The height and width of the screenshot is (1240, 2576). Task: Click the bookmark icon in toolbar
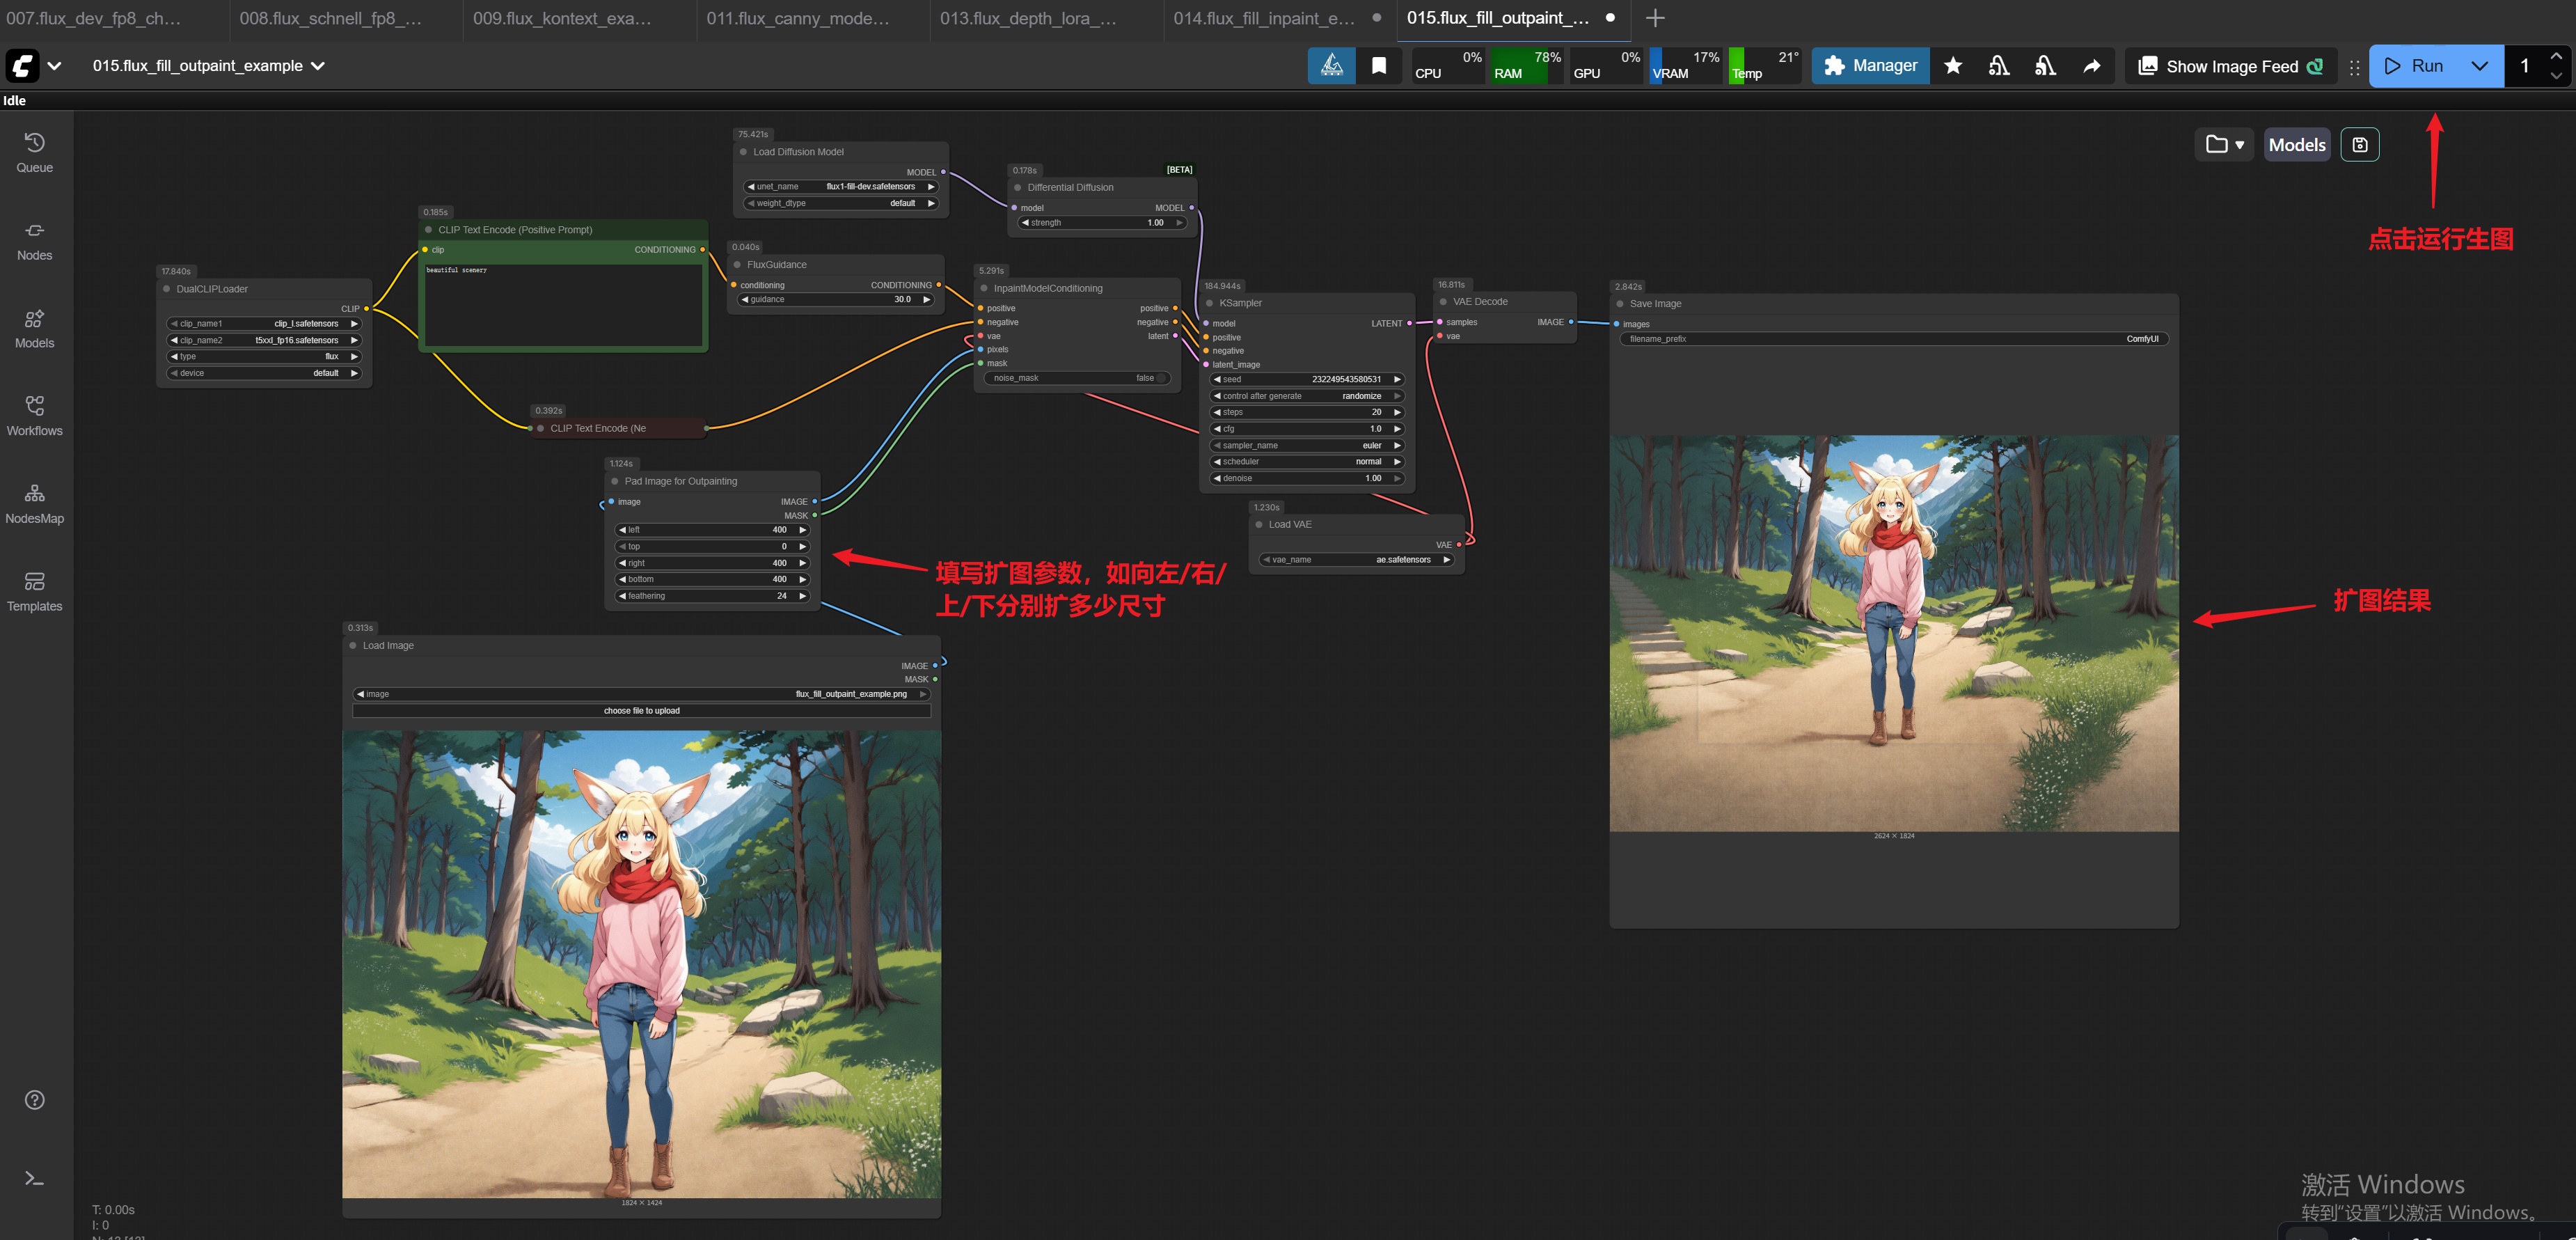1379,66
